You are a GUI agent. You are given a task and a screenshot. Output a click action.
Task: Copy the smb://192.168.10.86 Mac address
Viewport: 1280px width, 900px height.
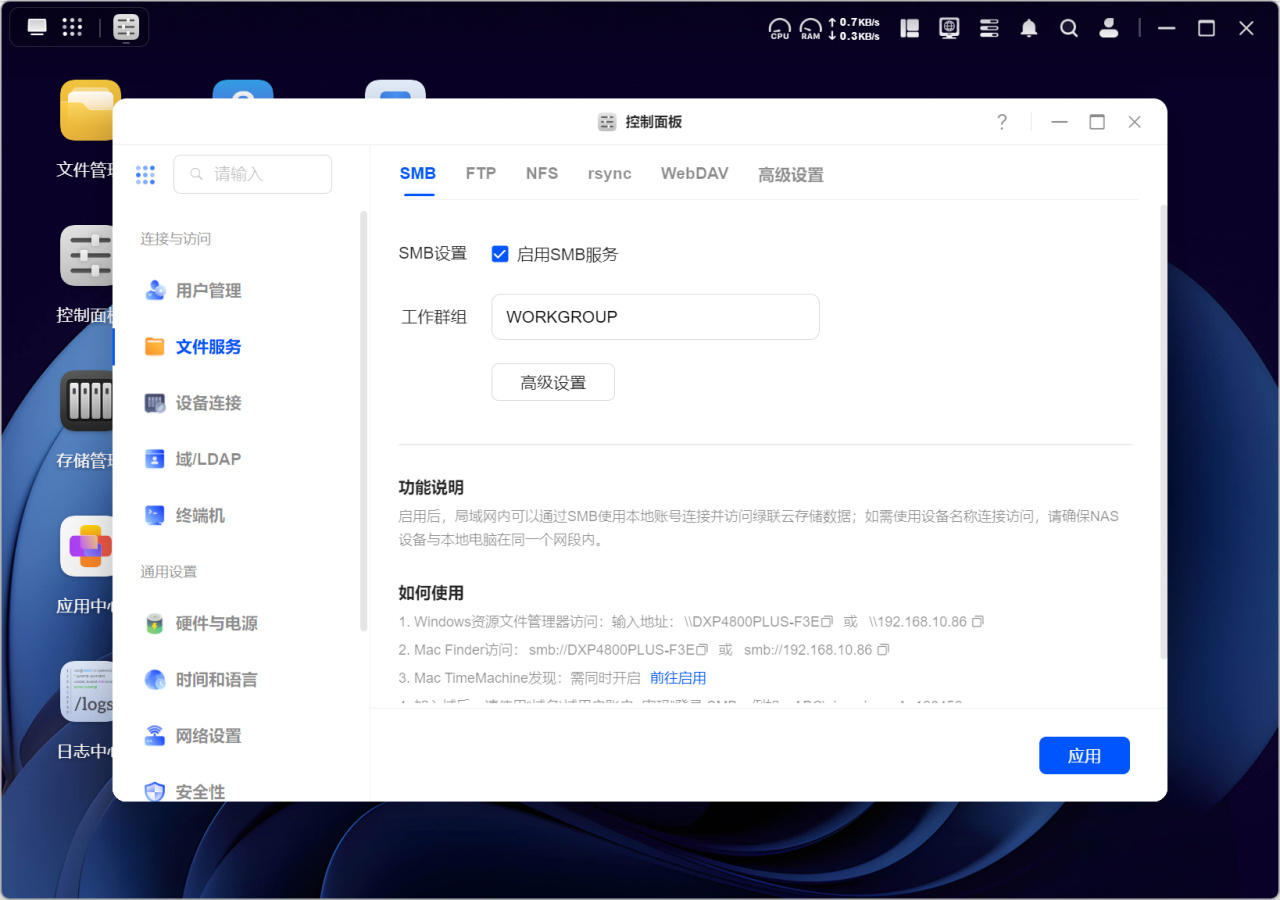coord(883,650)
